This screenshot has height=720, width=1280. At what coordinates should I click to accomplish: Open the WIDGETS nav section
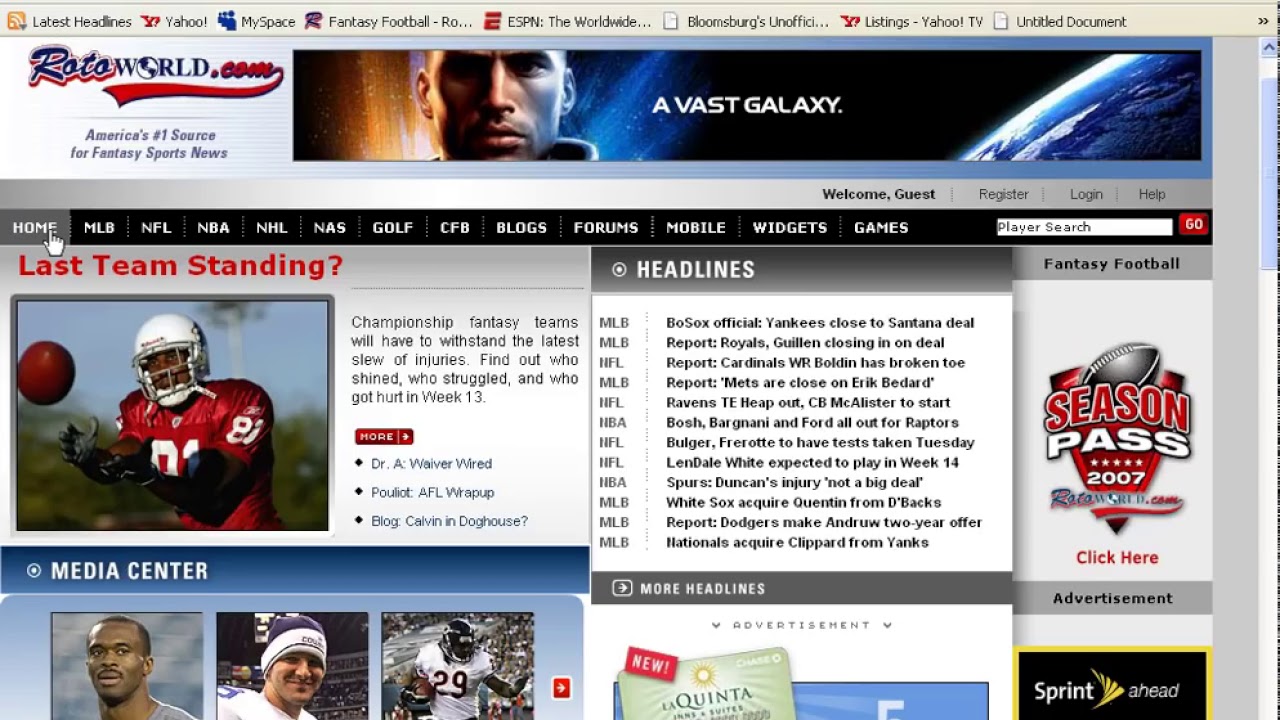coord(790,227)
